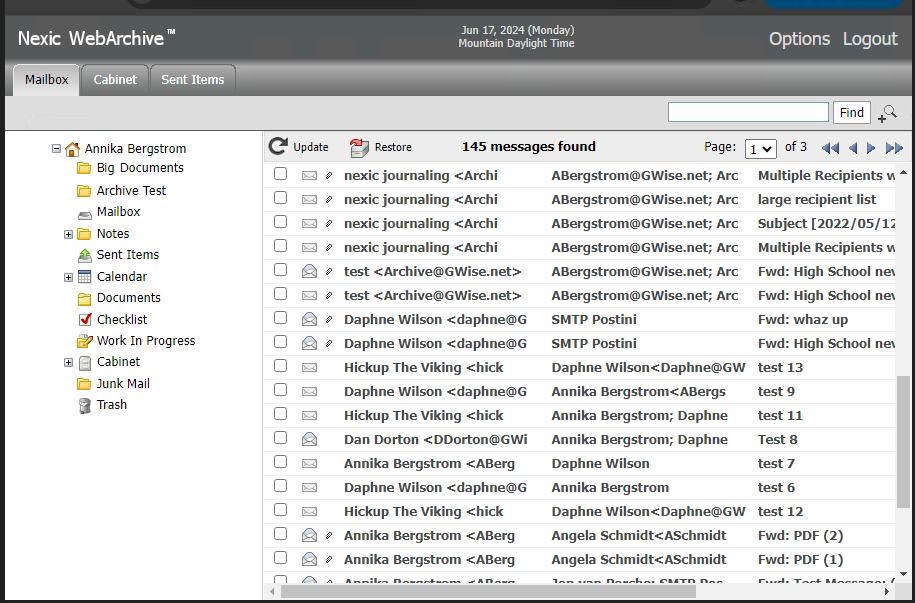Click the Work In Progress icon
Image resolution: width=915 pixels, height=603 pixels.
tap(85, 341)
